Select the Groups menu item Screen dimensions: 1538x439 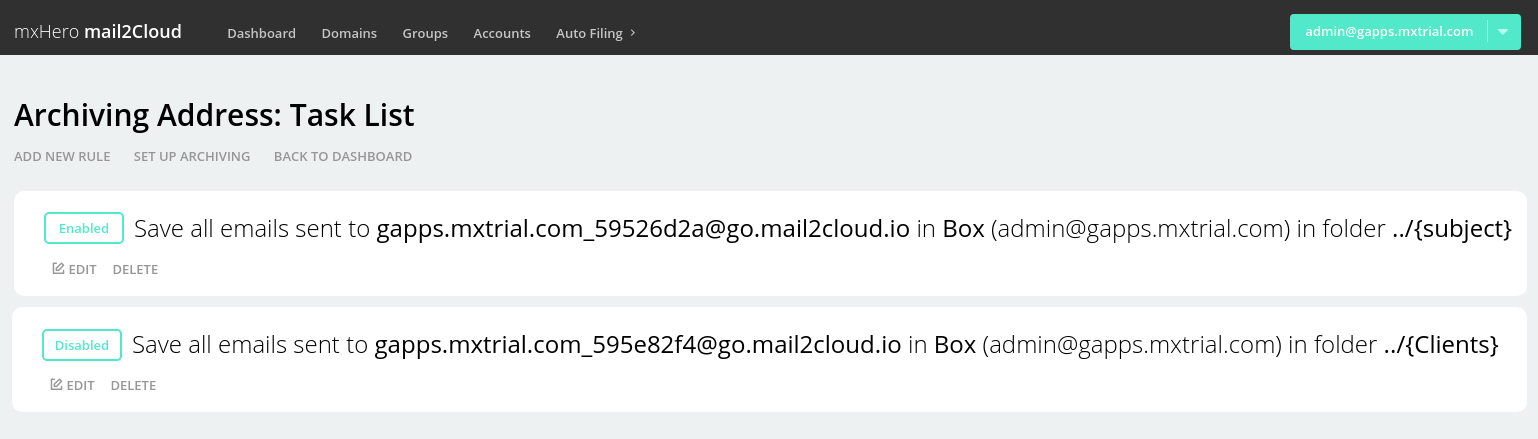[x=425, y=33]
